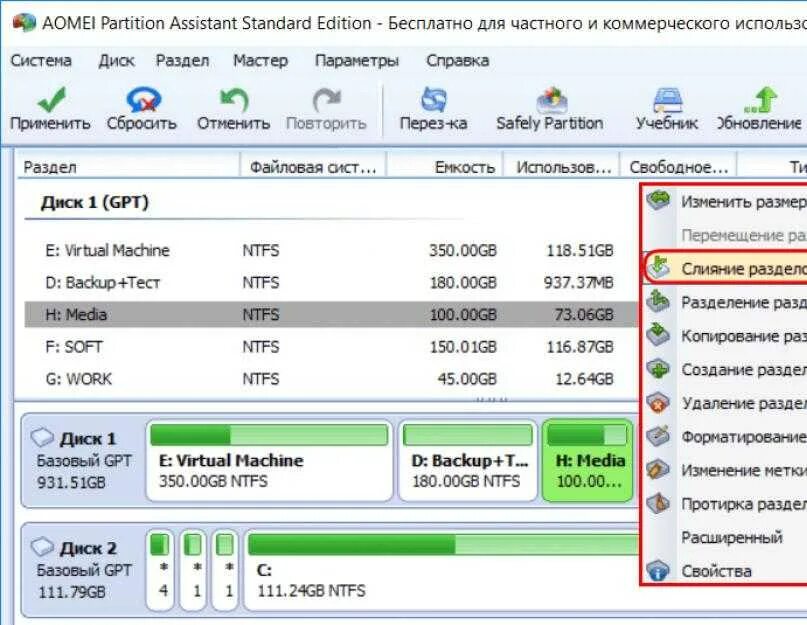Open the Учебник (Tutorial) toolbar icon
The height and width of the screenshot is (625, 807).
click(x=668, y=99)
